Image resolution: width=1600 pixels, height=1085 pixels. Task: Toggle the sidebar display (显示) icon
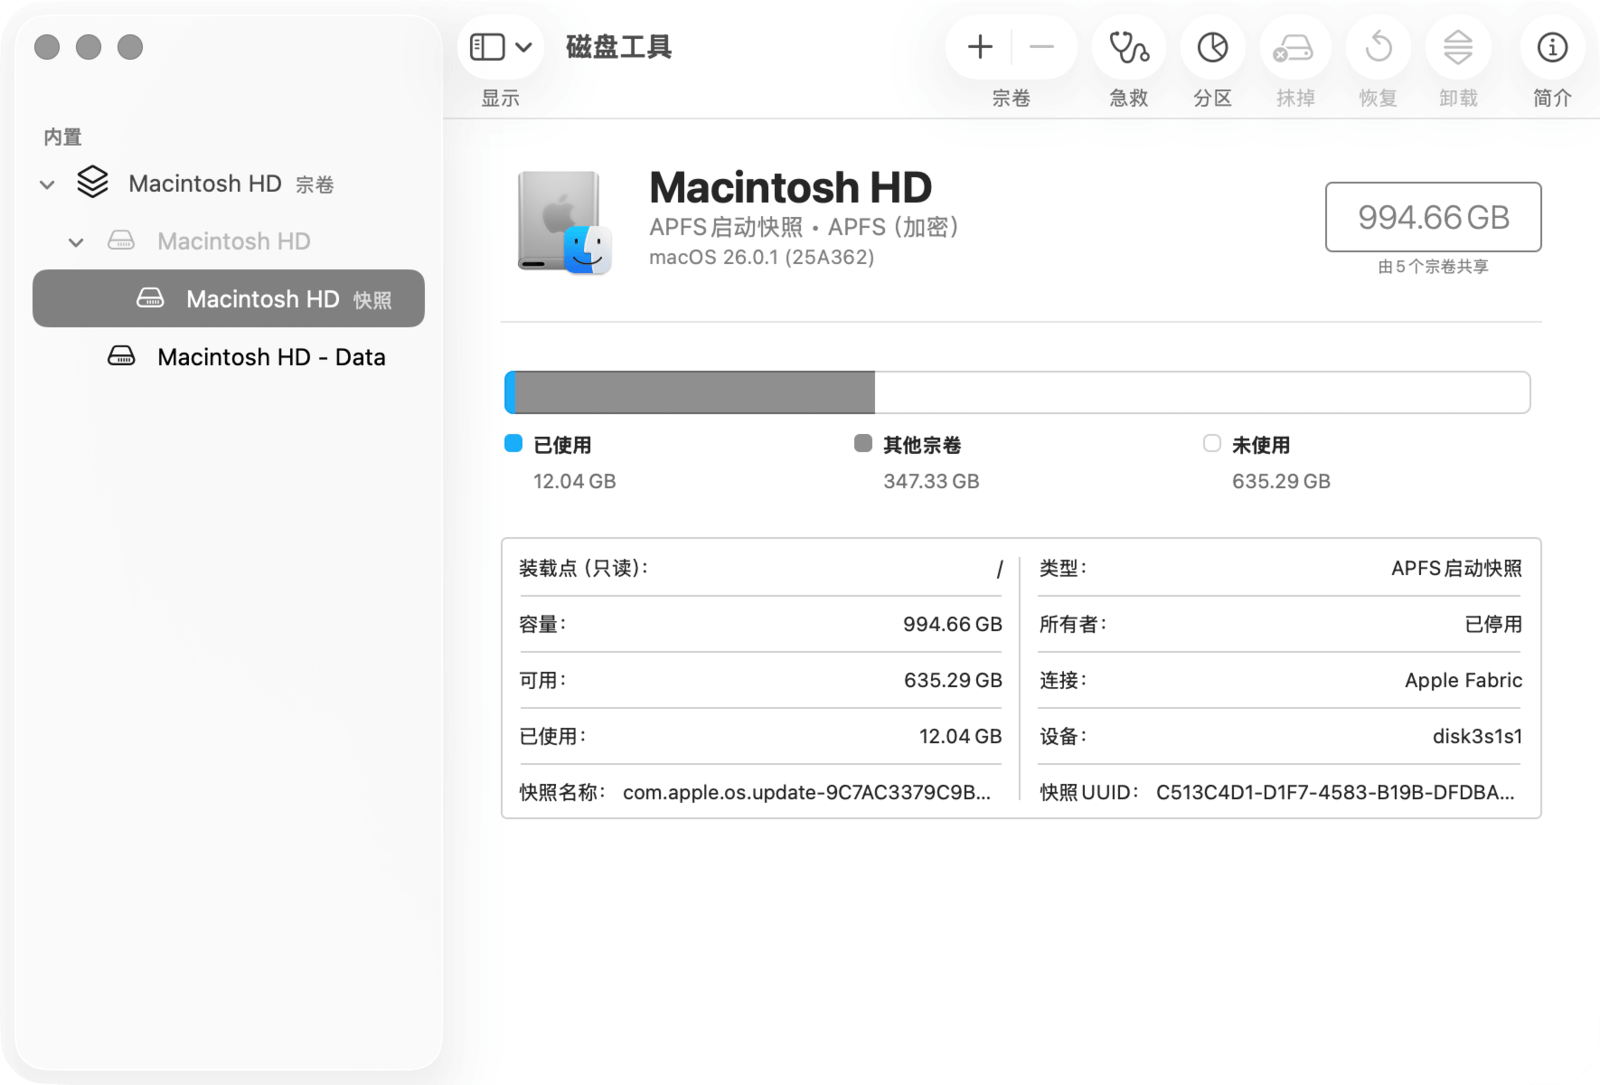[487, 47]
